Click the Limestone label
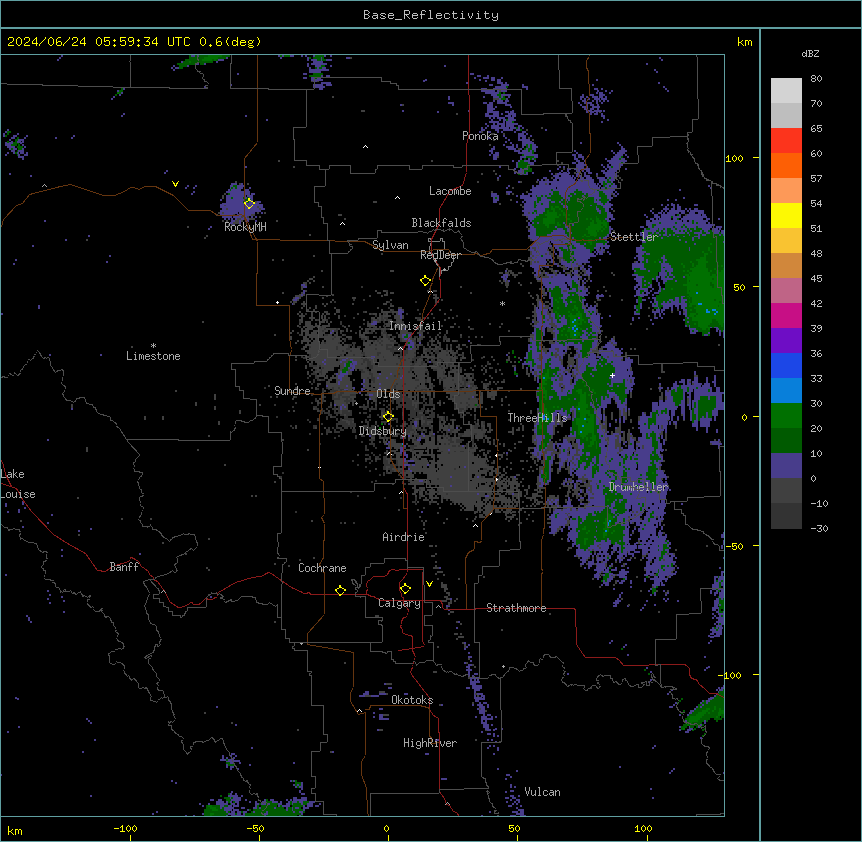The width and height of the screenshot is (862, 842). click(x=153, y=356)
